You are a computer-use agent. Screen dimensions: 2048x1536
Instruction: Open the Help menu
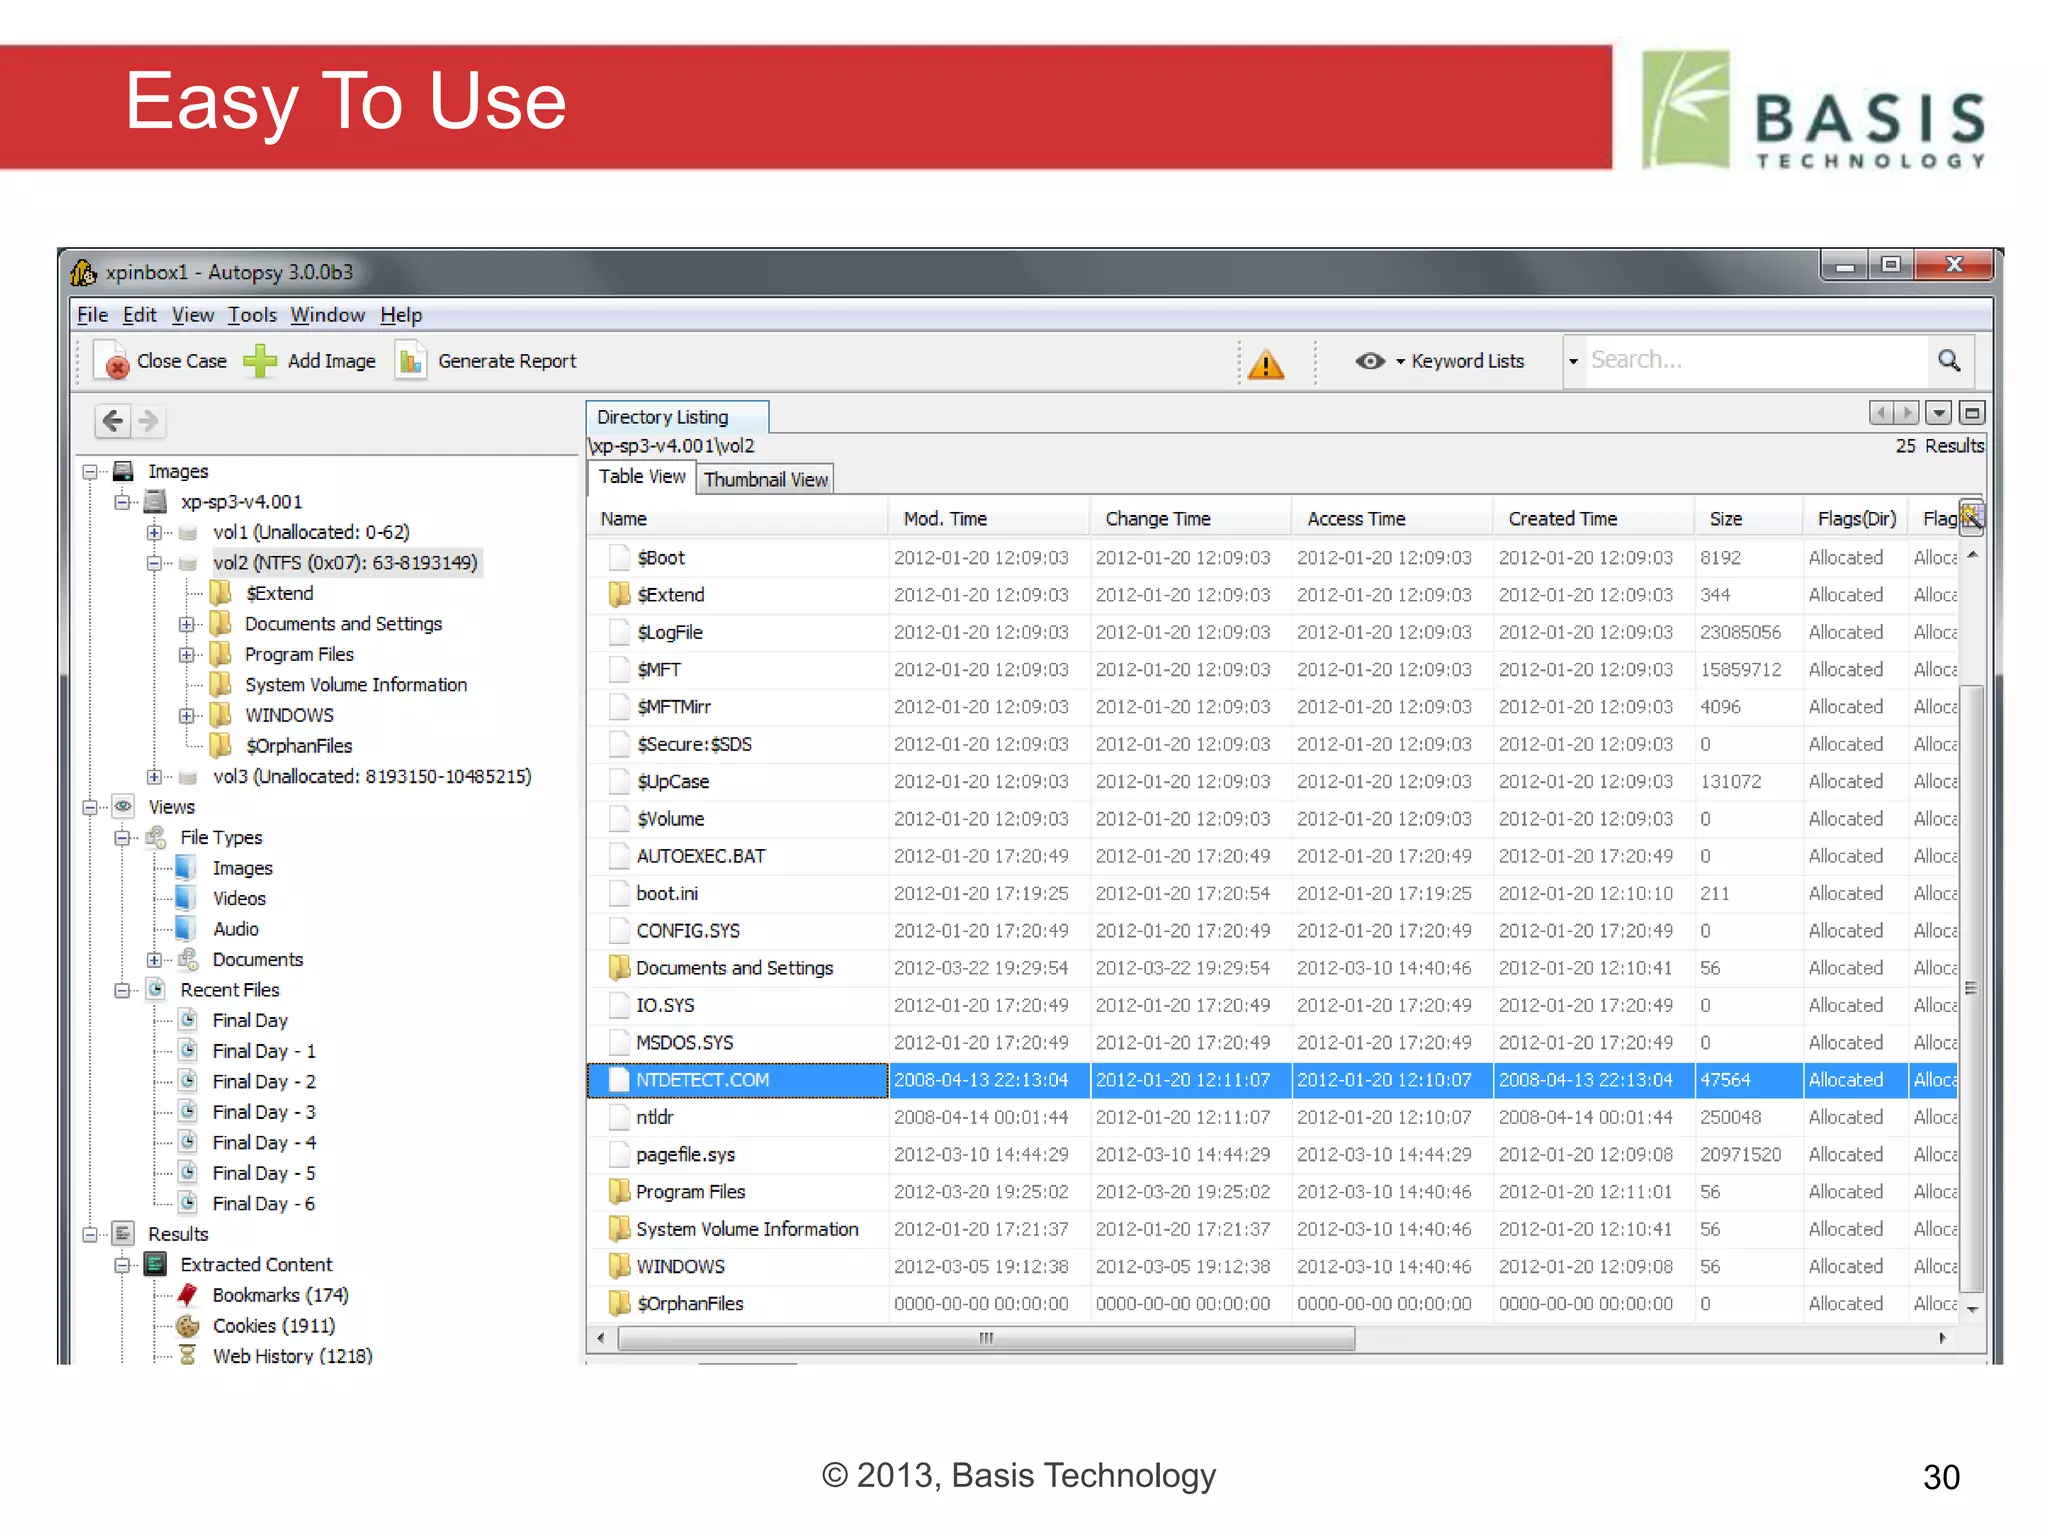pyautogui.click(x=401, y=315)
